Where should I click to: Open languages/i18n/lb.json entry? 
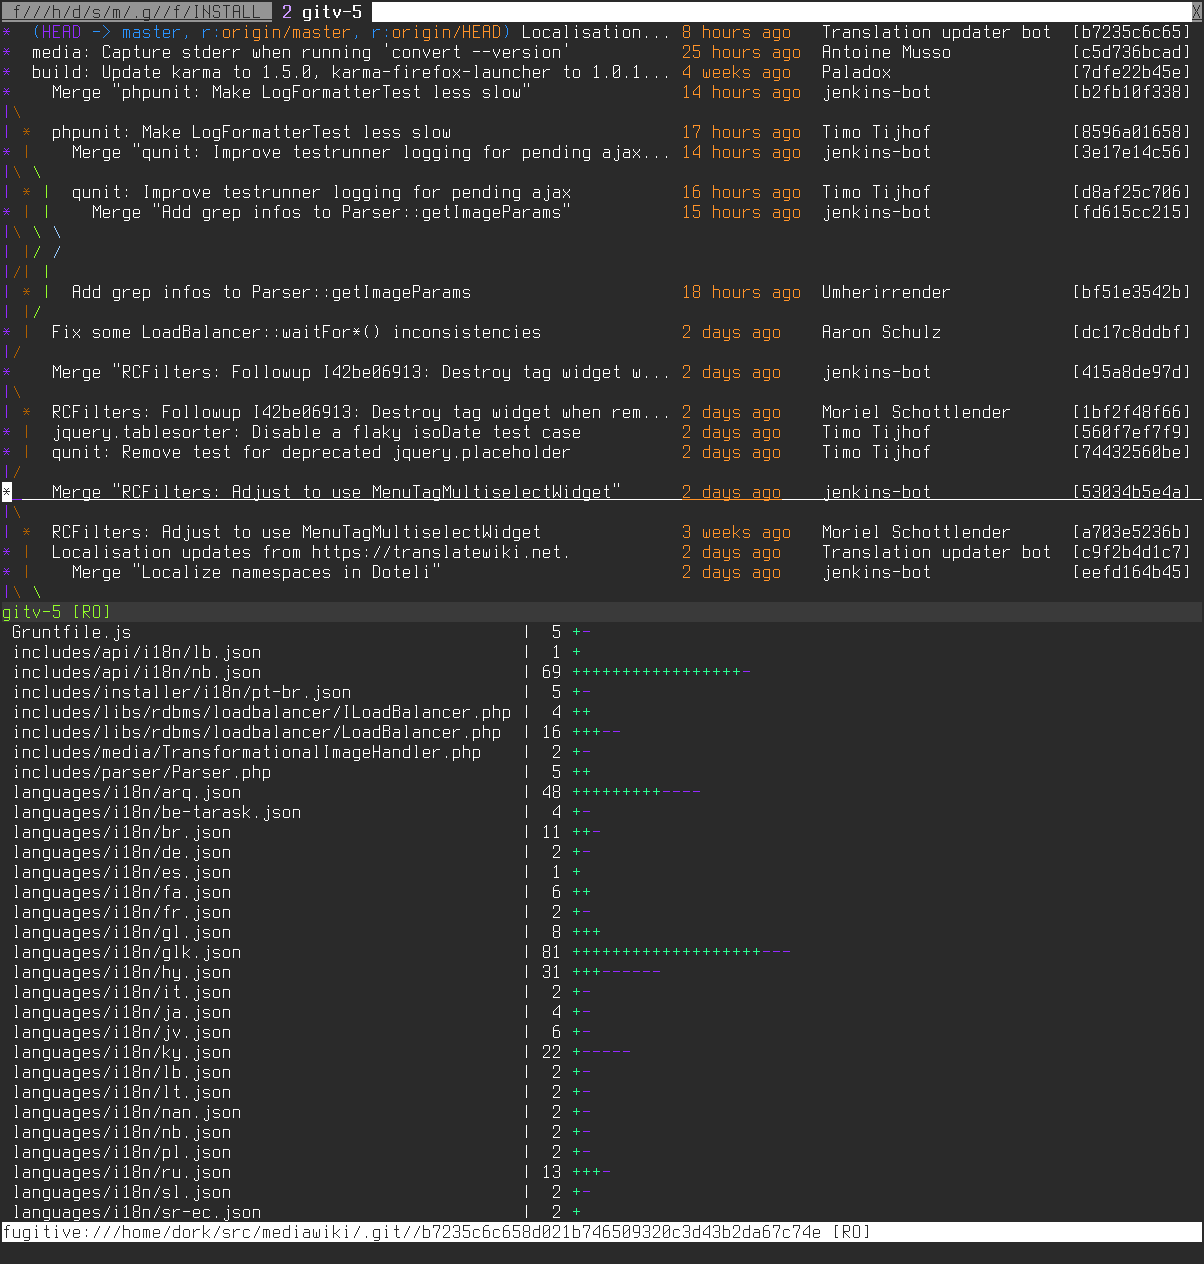click(122, 1072)
